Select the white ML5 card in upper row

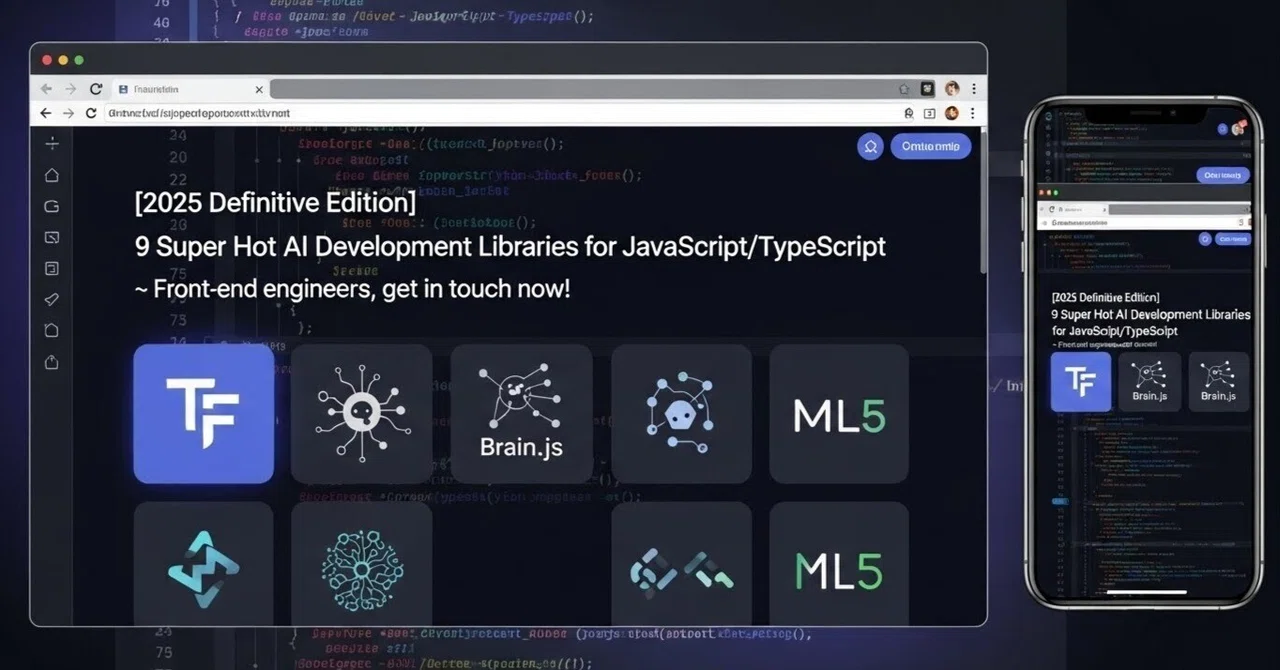click(839, 414)
